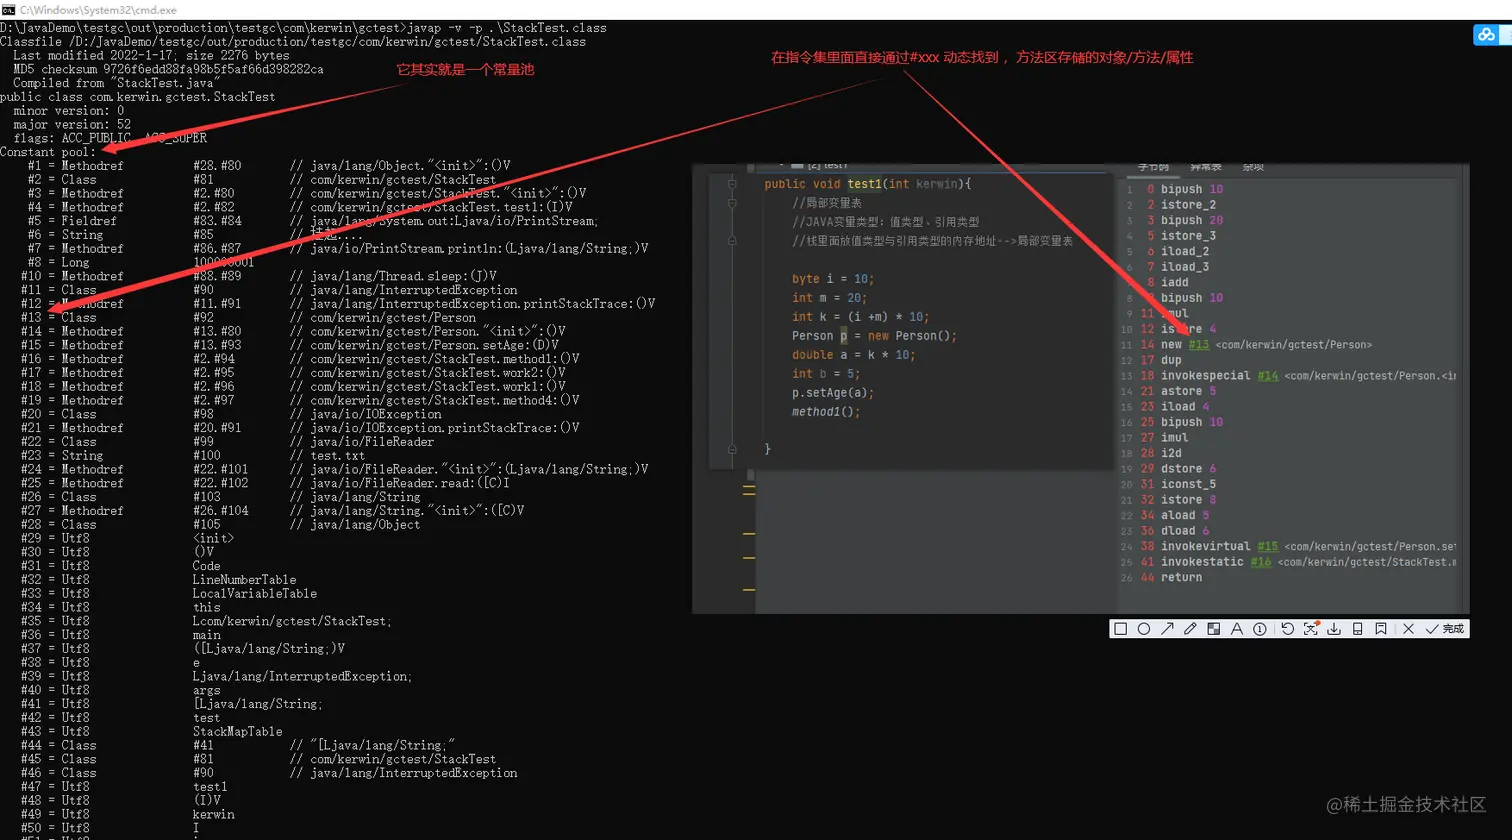Follow the #14 link after invokespecial
Image resolution: width=1512 pixels, height=840 pixels.
1267,375
